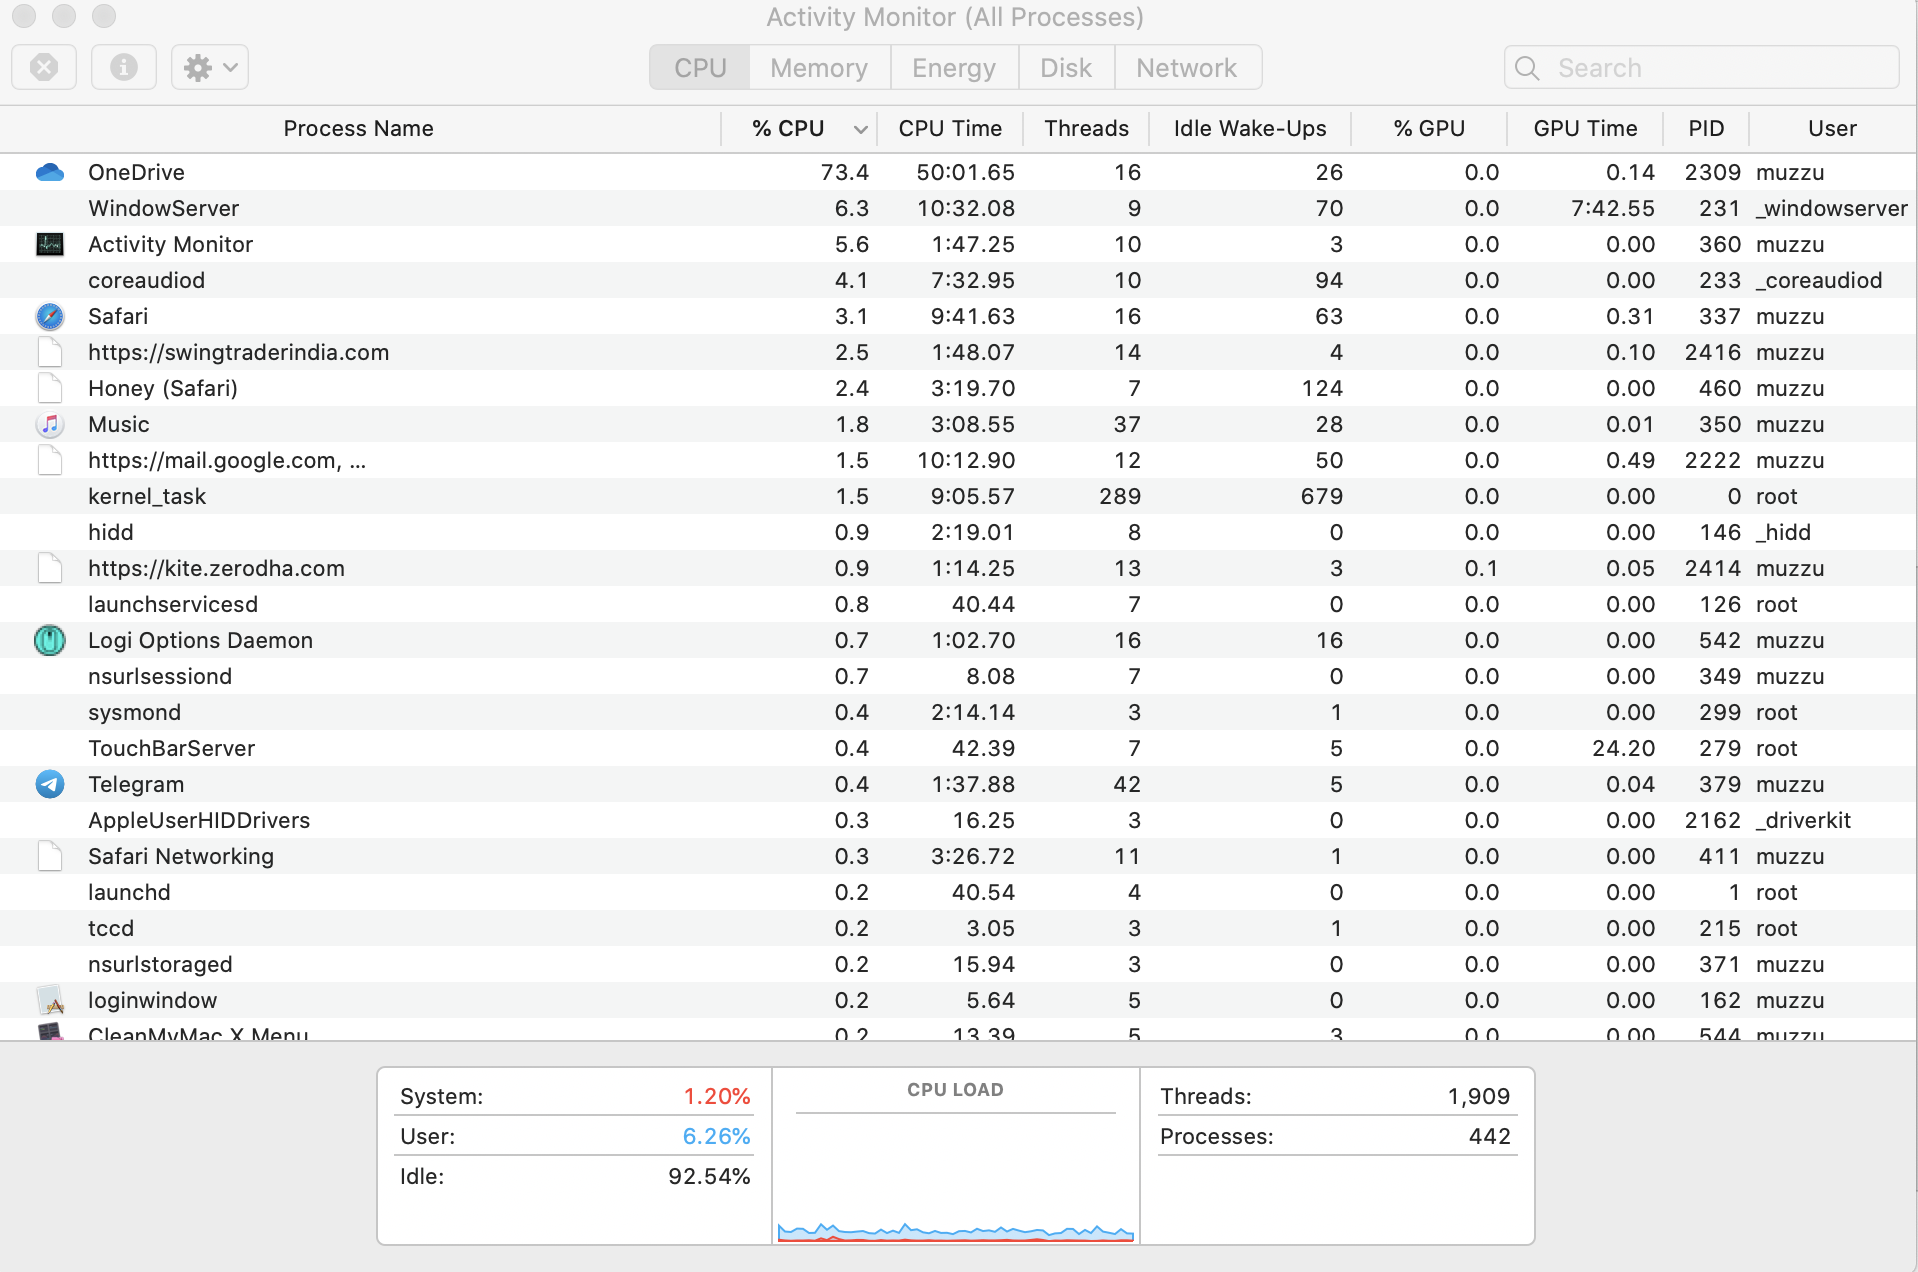Click the mail.google.com document icon
This screenshot has height=1272, width=1918.
coord(50,460)
